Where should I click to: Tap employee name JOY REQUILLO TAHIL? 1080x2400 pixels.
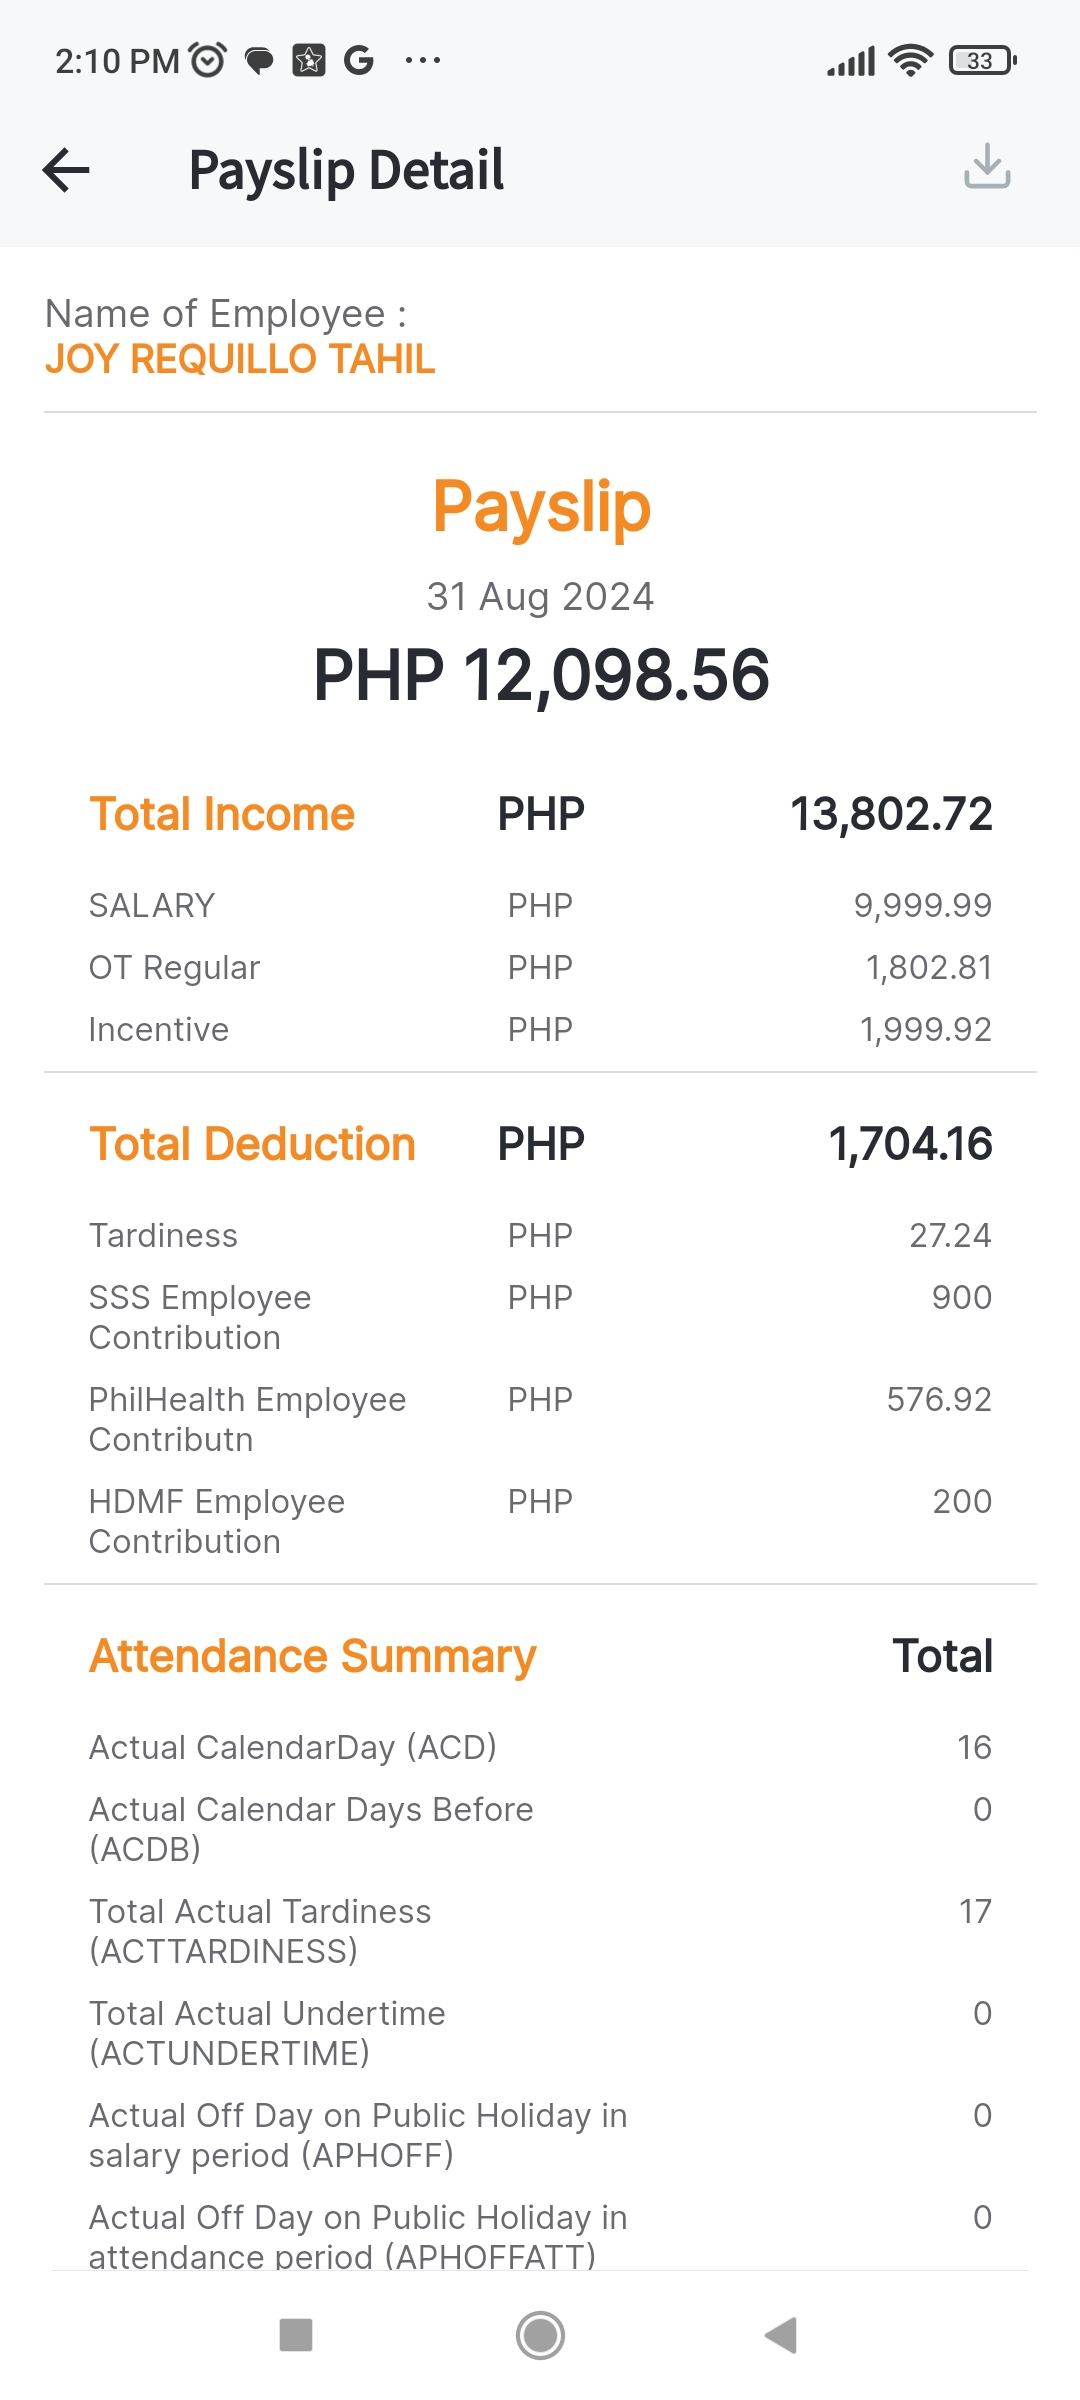[240, 359]
